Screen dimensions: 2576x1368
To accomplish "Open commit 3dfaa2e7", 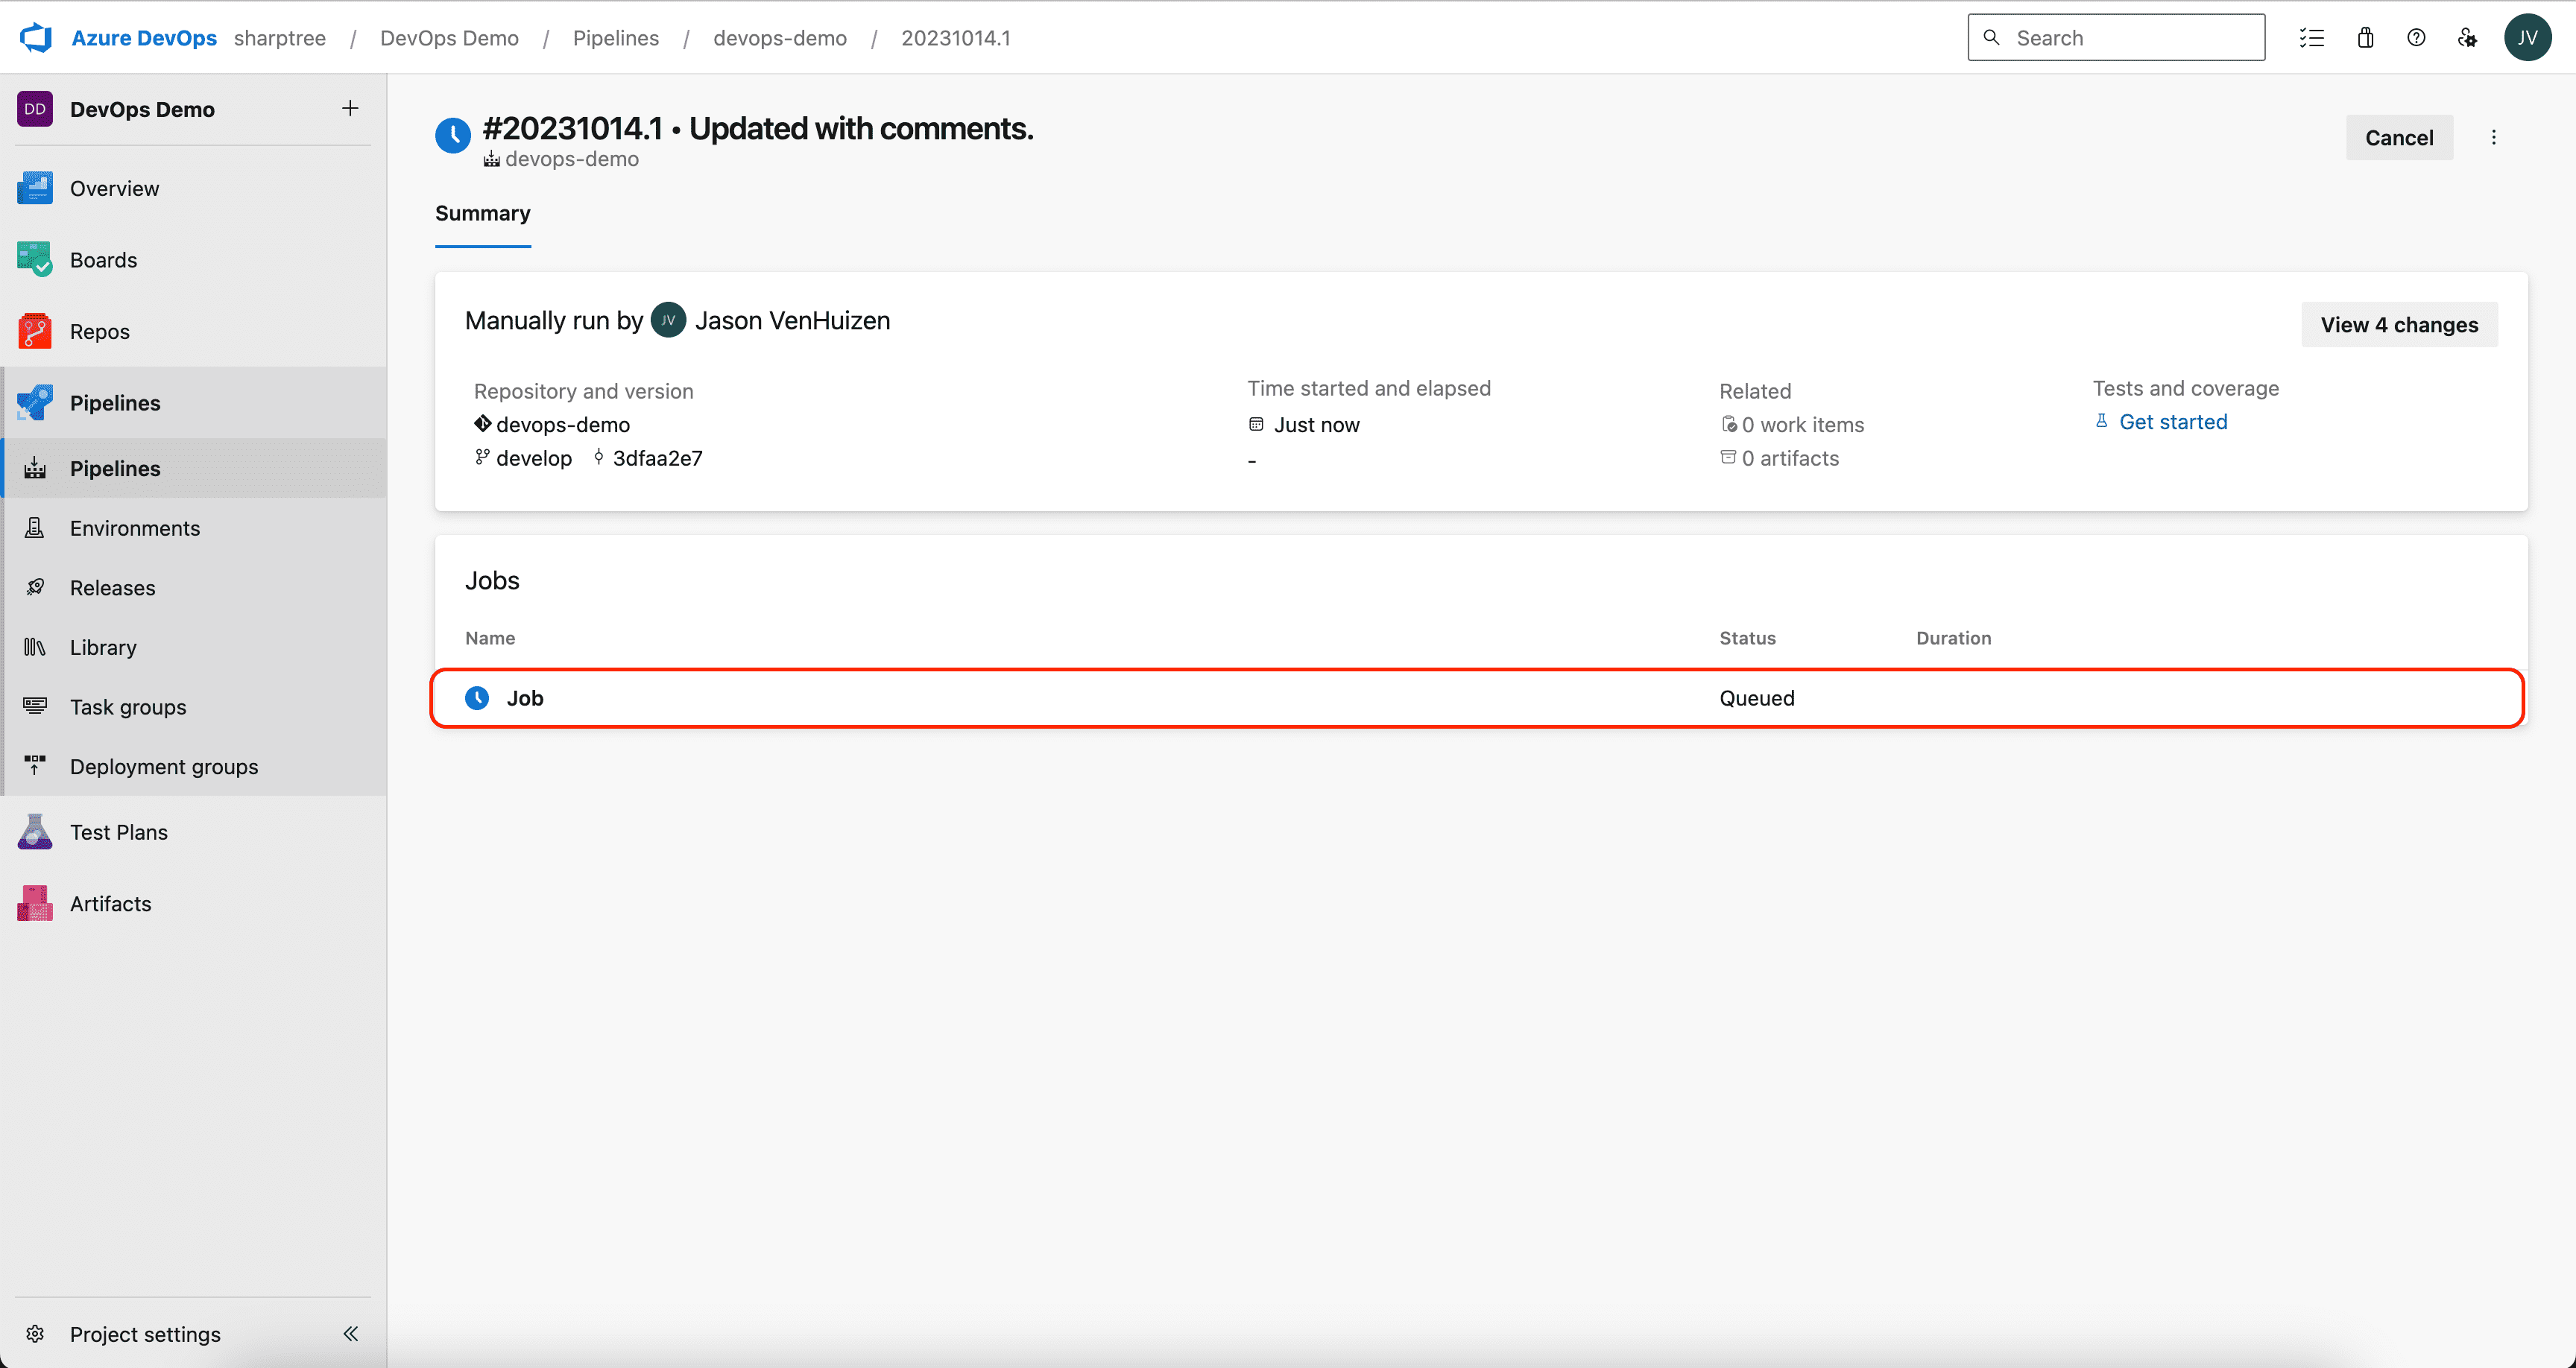I will (658, 458).
